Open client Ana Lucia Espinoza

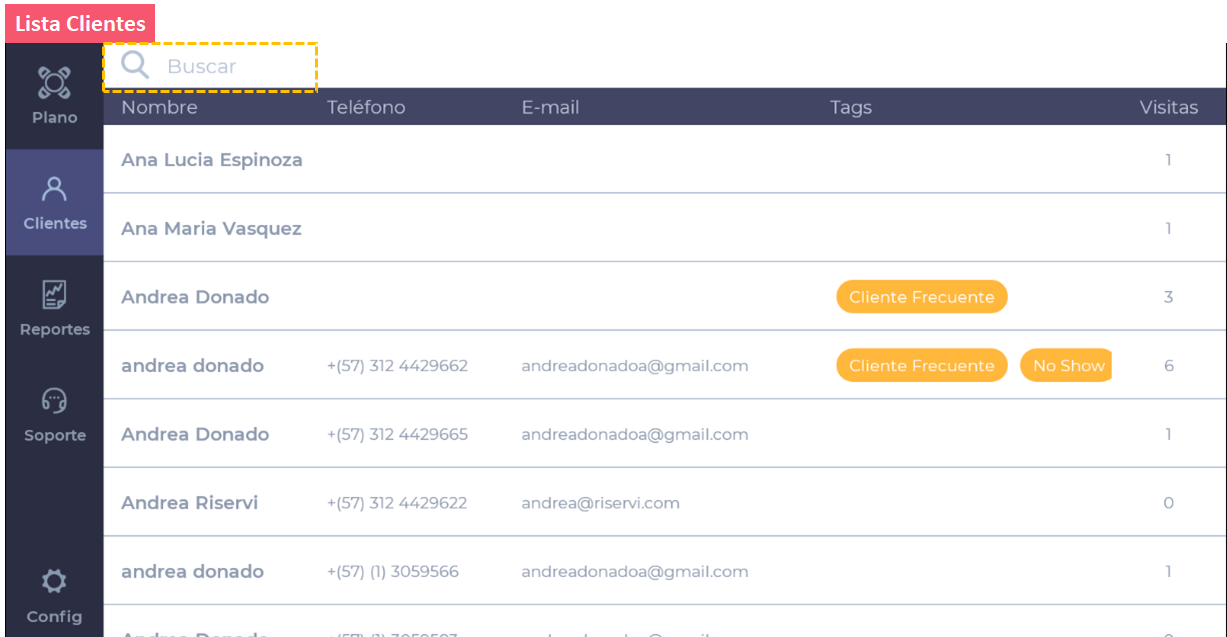point(212,160)
